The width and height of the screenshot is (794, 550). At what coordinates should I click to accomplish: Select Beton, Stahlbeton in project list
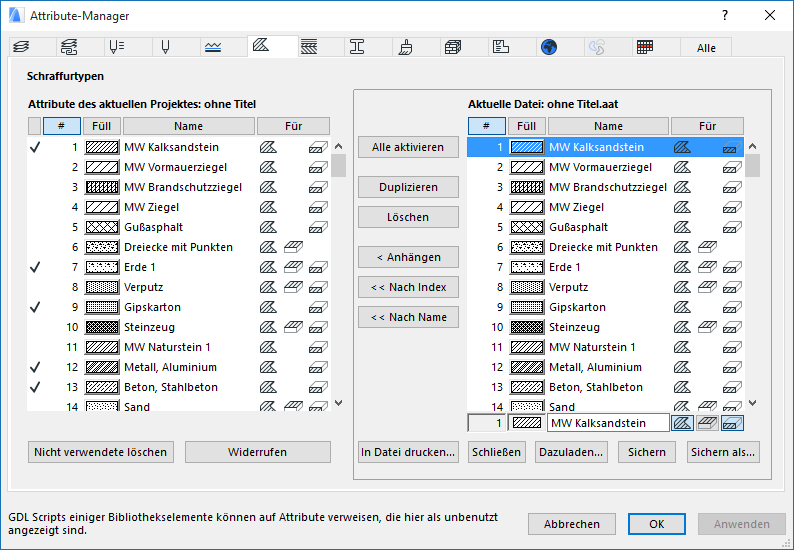click(179, 387)
